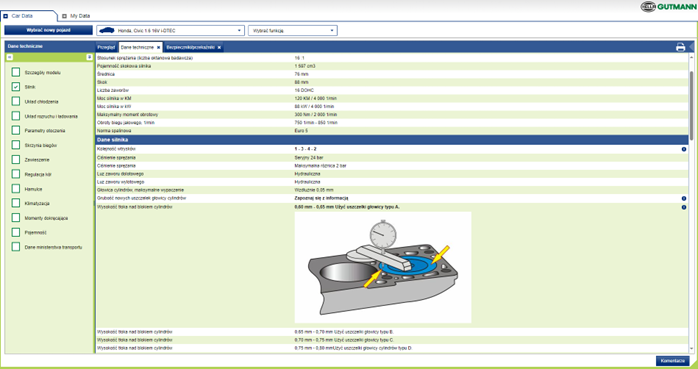This screenshot has height=369, width=698.
Task: Click the Średnica row label
Action: coord(106,74)
